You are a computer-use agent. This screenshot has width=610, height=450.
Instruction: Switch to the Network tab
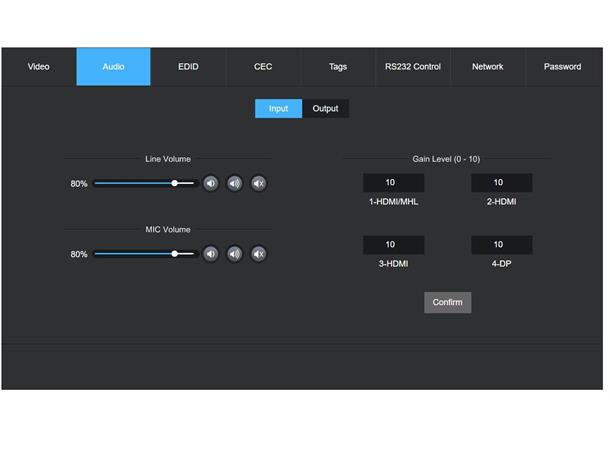click(487, 67)
